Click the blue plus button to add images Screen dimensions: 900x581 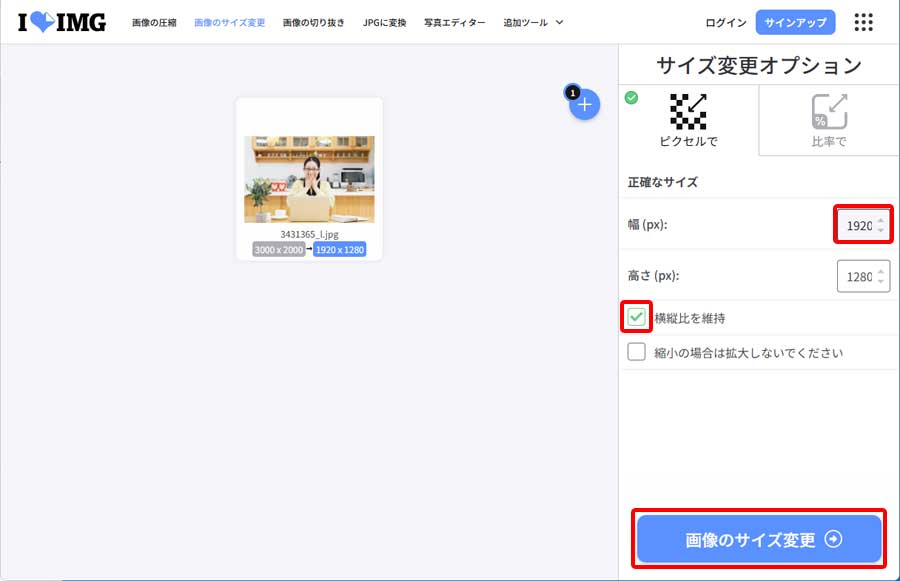584,104
